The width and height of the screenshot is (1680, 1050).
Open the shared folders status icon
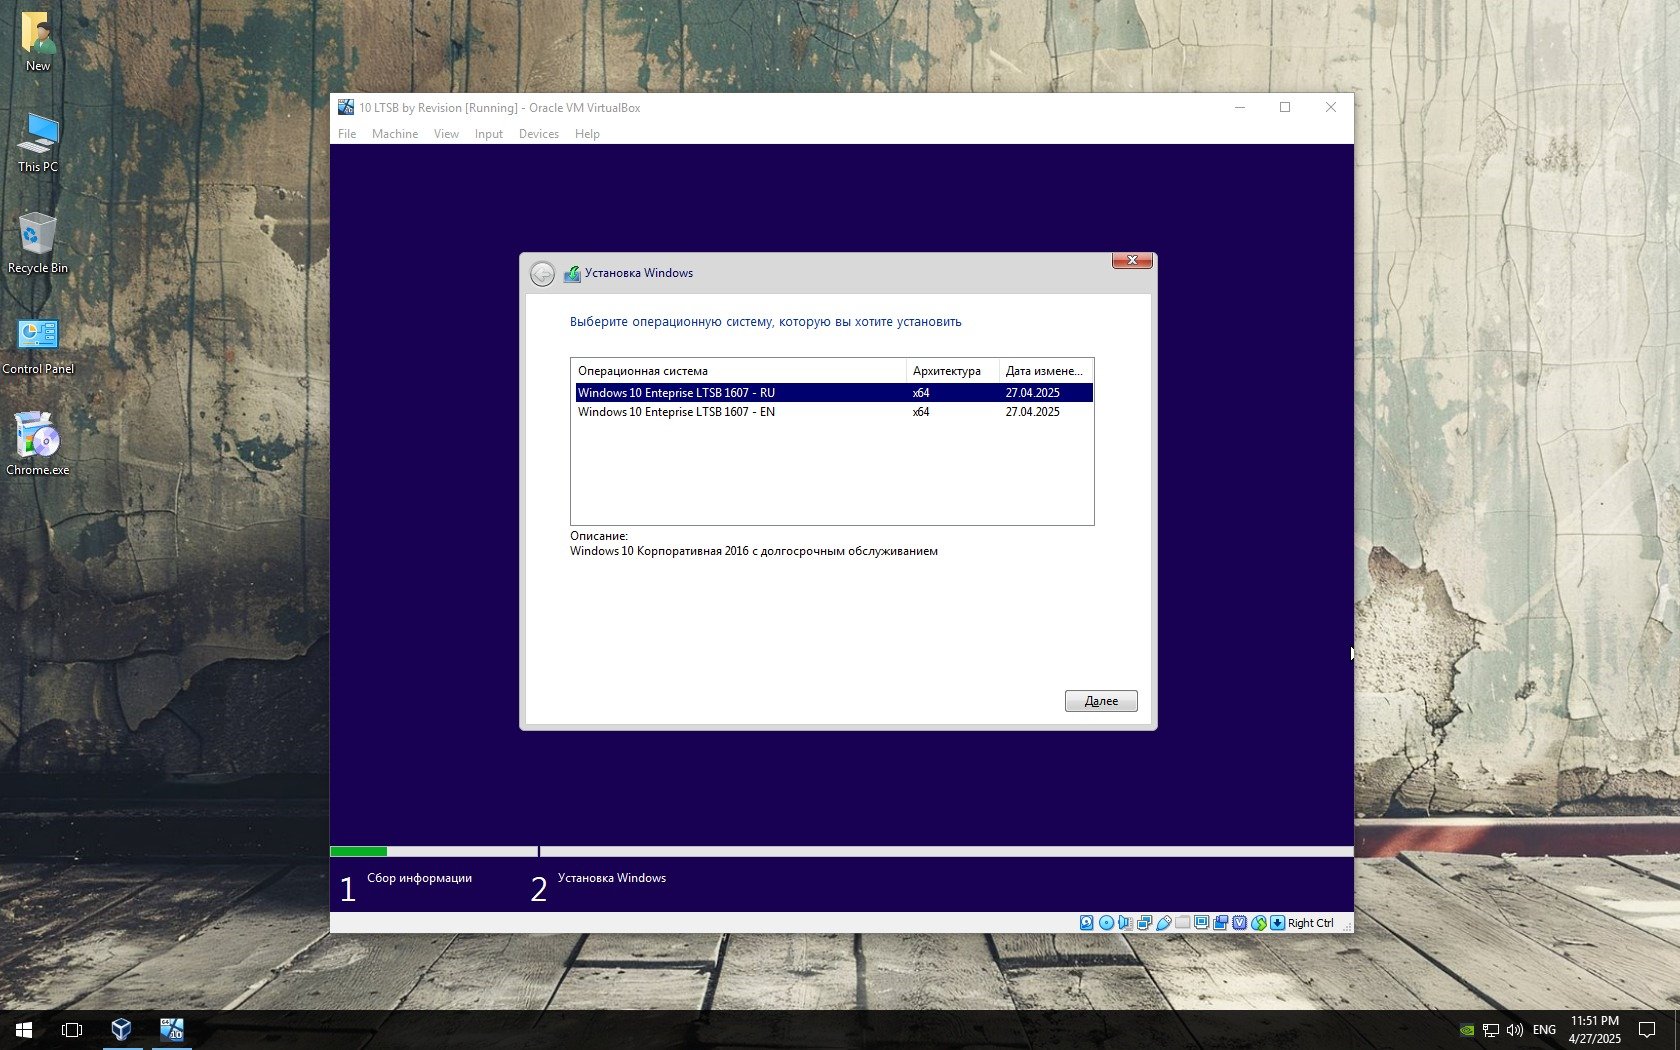click(1183, 923)
